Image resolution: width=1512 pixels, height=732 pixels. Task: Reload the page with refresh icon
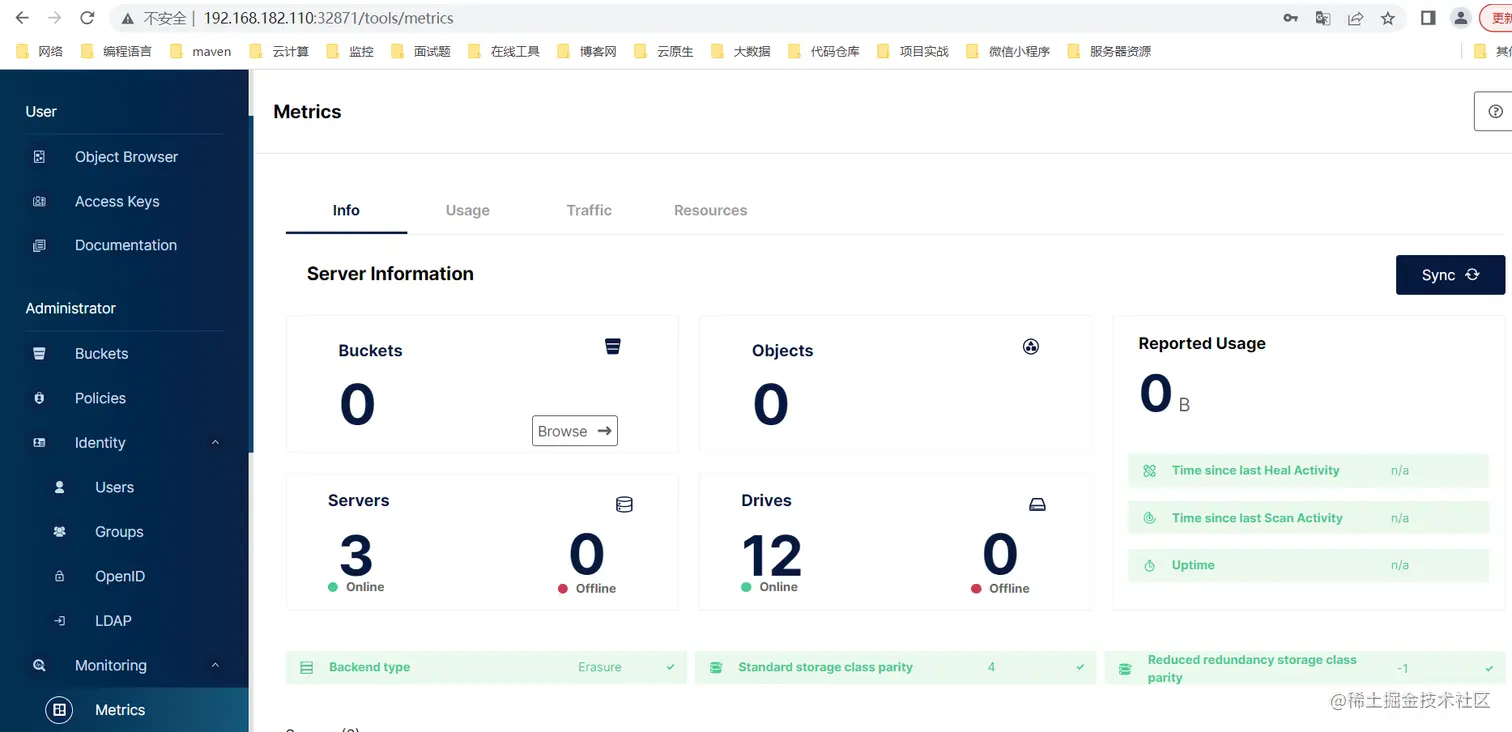tap(87, 18)
